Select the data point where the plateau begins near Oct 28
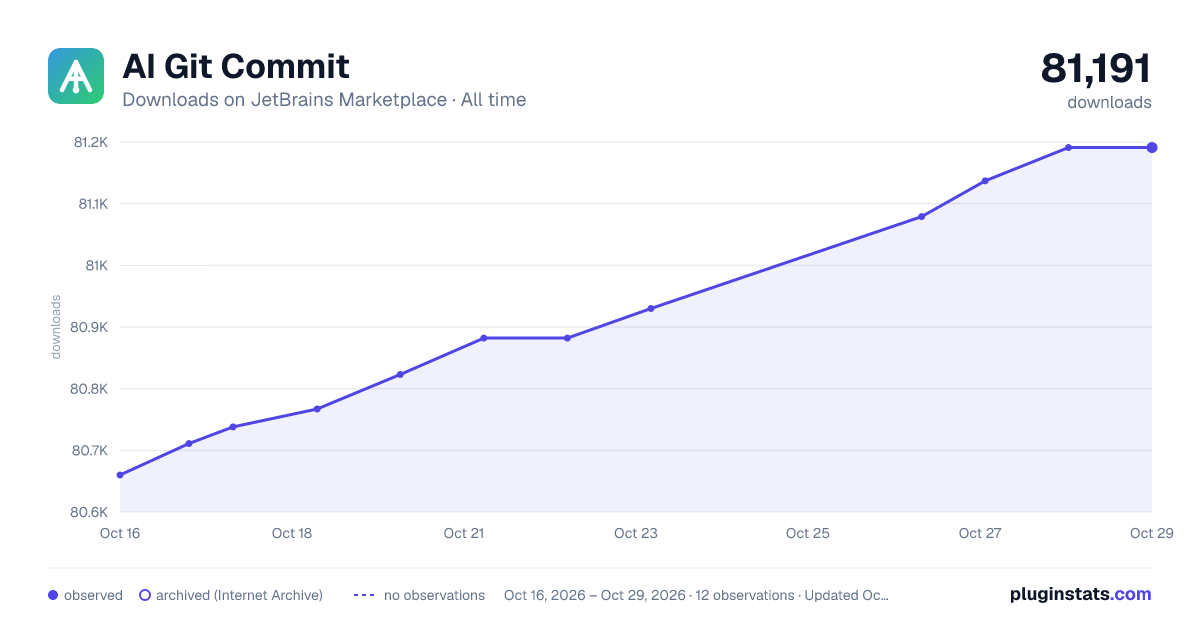The height and width of the screenshot is (630, 1200). (x=1068, y=148)
